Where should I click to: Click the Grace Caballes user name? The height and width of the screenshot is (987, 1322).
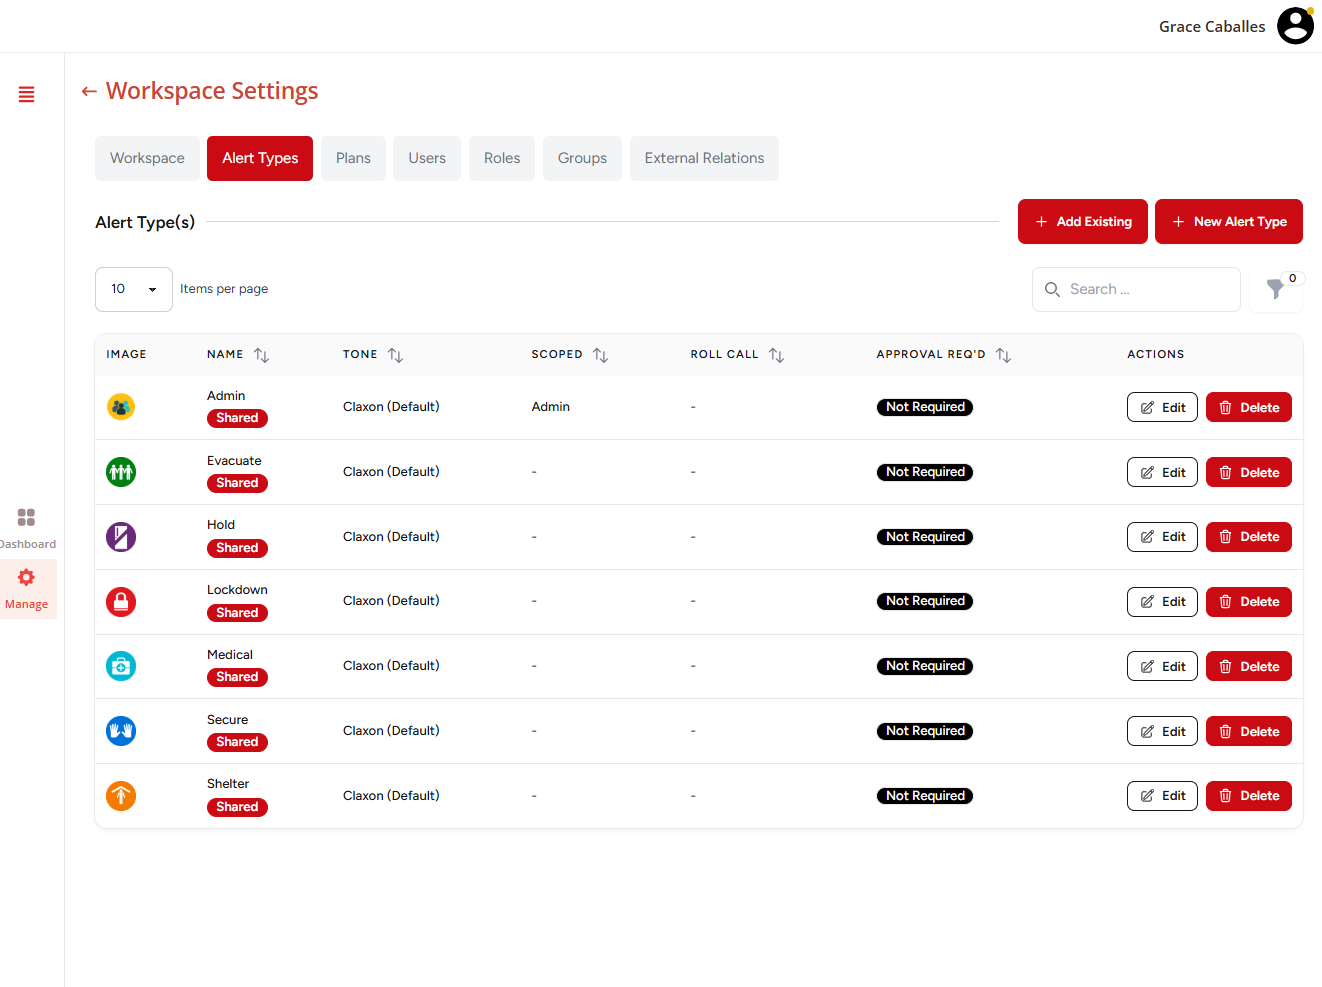1212,27
